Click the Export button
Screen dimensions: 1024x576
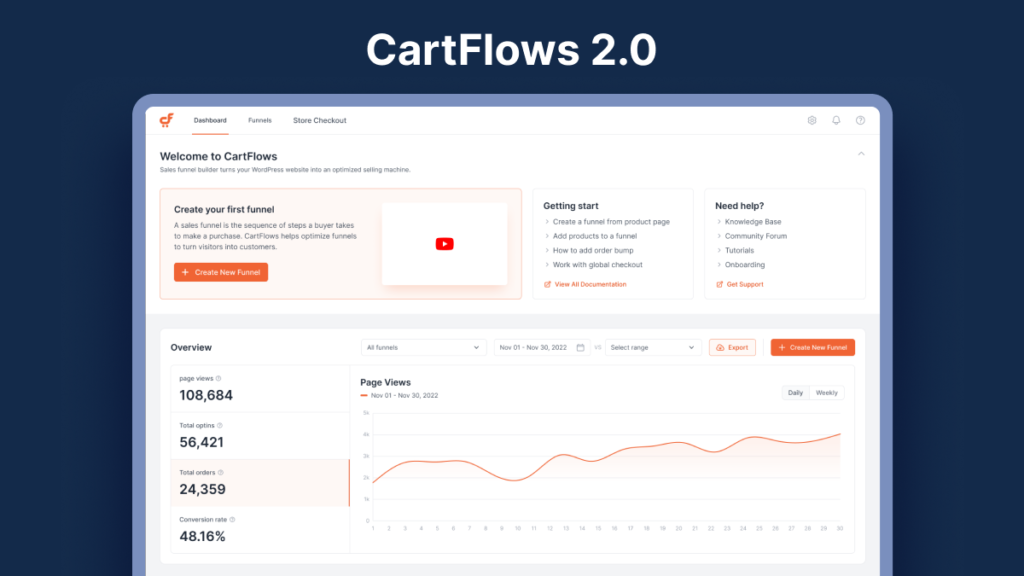pos(732,347)
